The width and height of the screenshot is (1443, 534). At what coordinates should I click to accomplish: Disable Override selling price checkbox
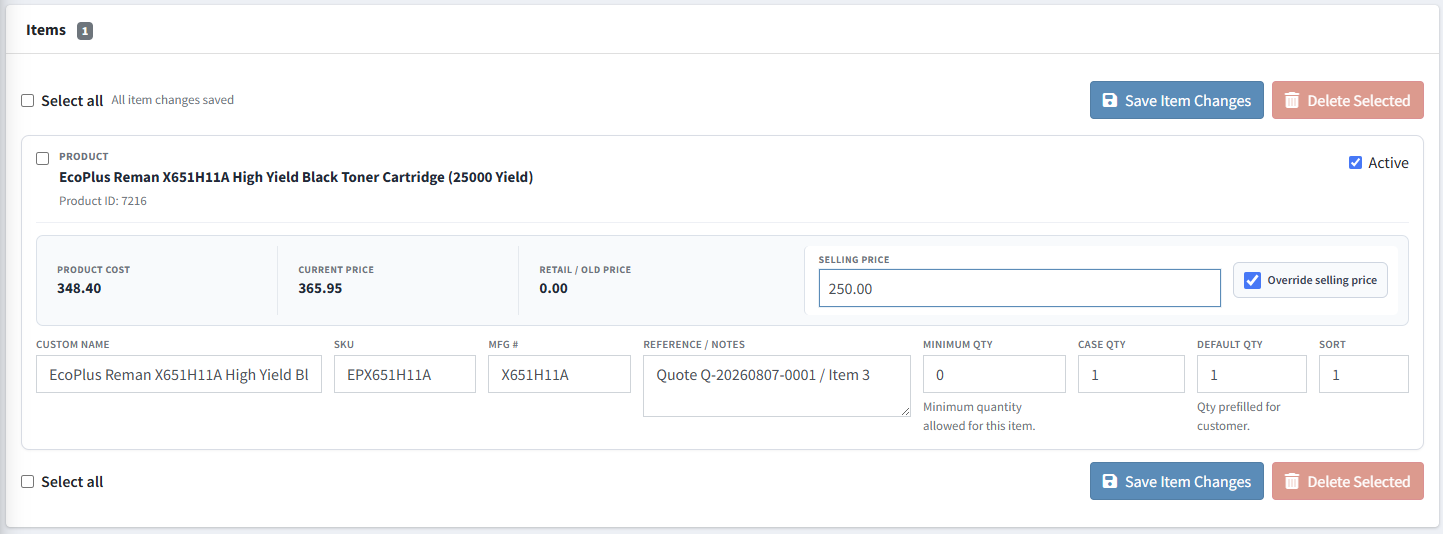tap(1252, 280)
